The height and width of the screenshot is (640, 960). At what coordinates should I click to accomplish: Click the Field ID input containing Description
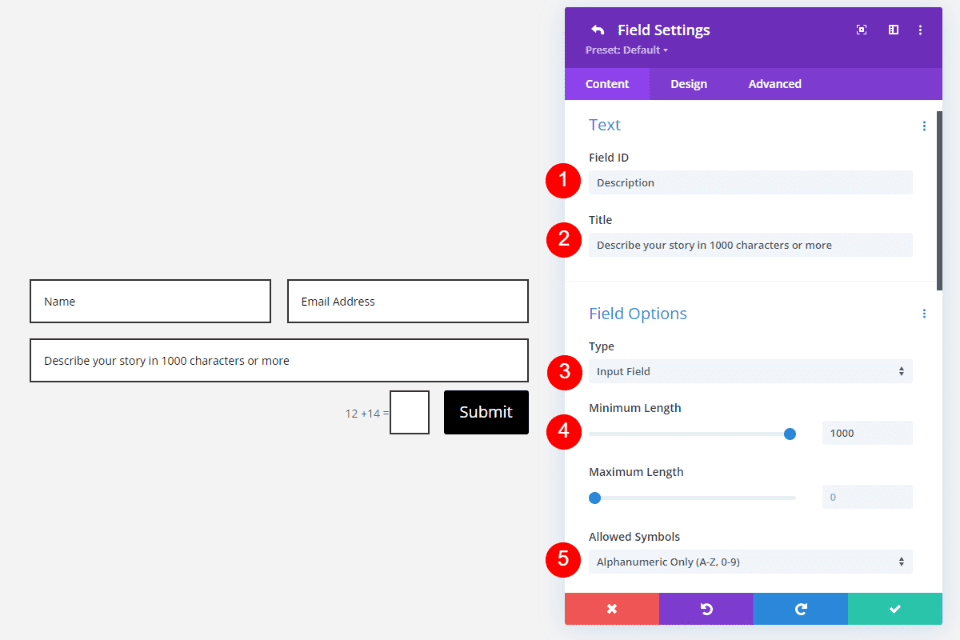[750, 182]
